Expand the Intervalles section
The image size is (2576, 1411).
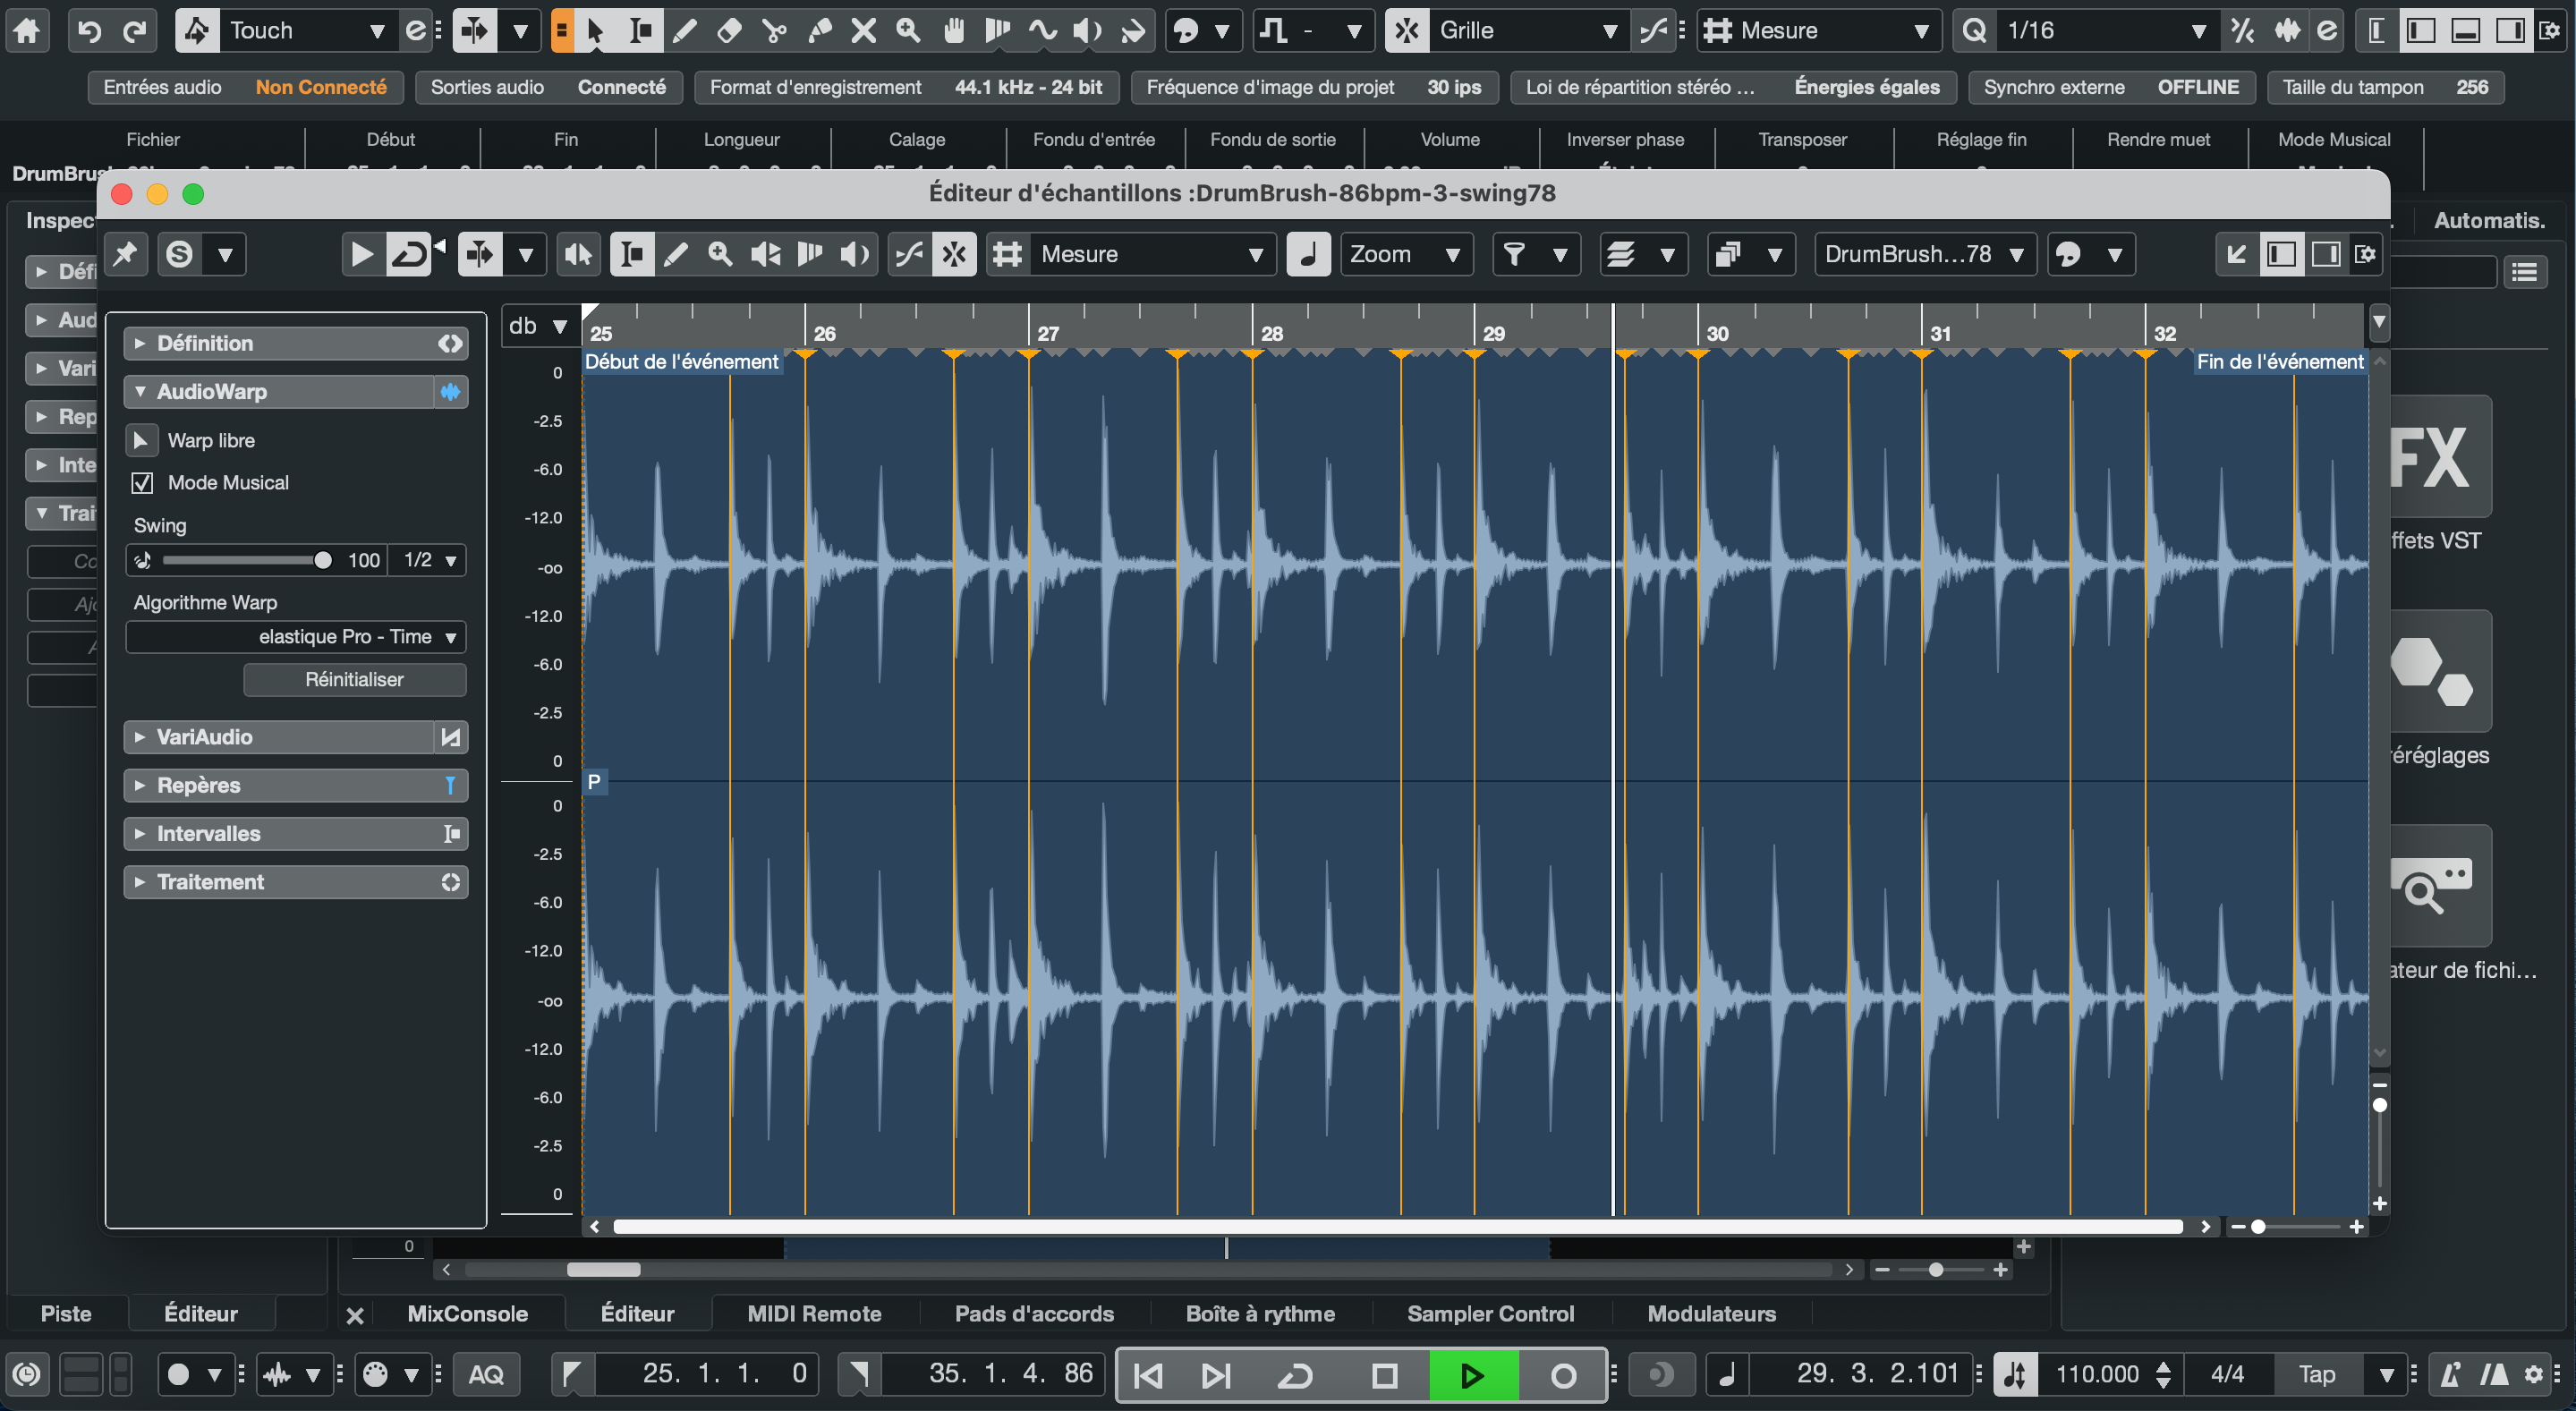140,834
